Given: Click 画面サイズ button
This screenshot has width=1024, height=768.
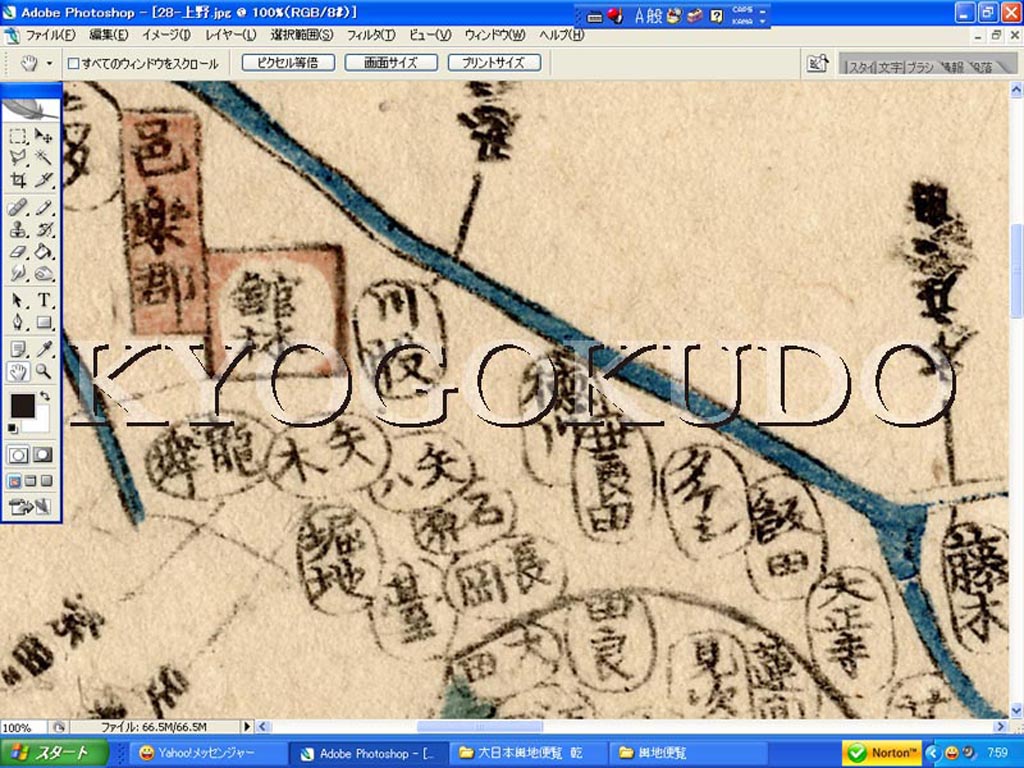Looking at the screenshot, I should pyautogui.click(x=391, y=63).
